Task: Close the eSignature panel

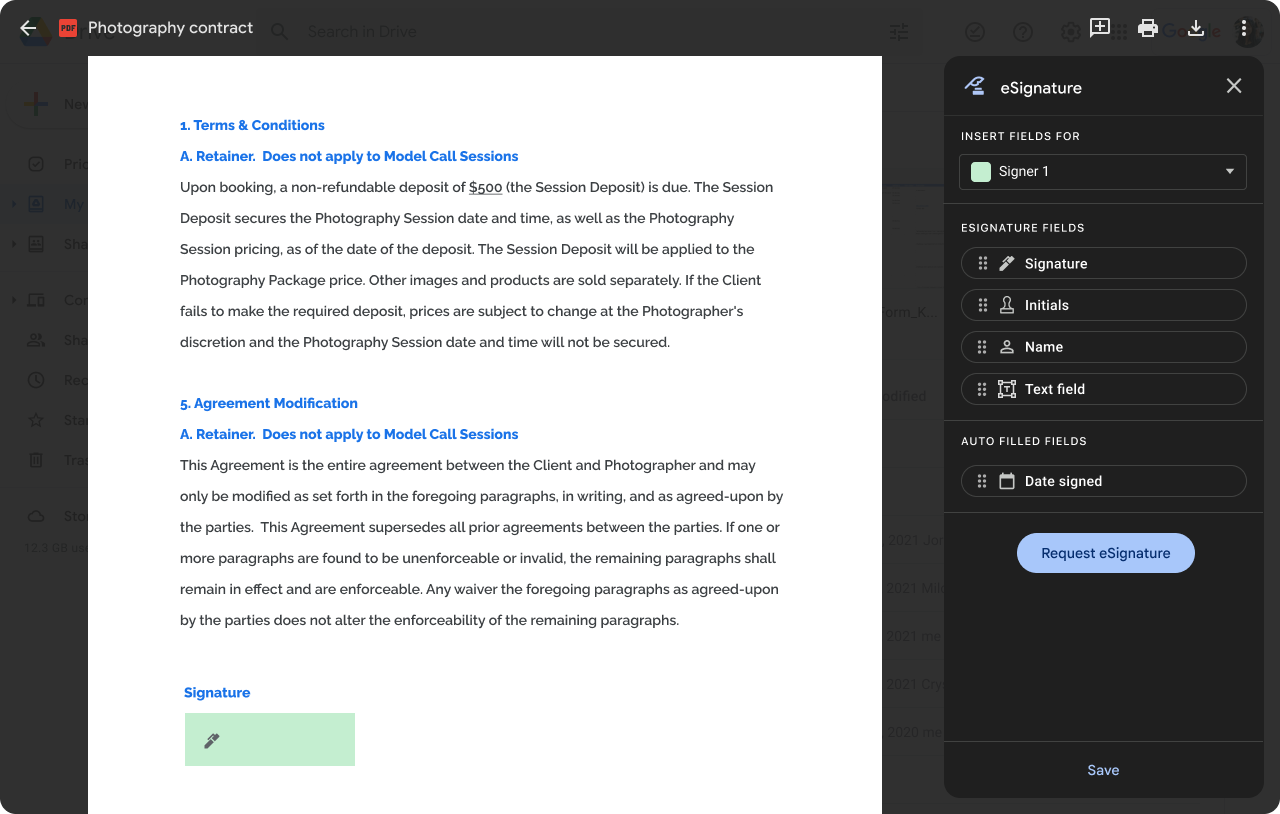Action: pyautogui.click(x=1234, y=86)
